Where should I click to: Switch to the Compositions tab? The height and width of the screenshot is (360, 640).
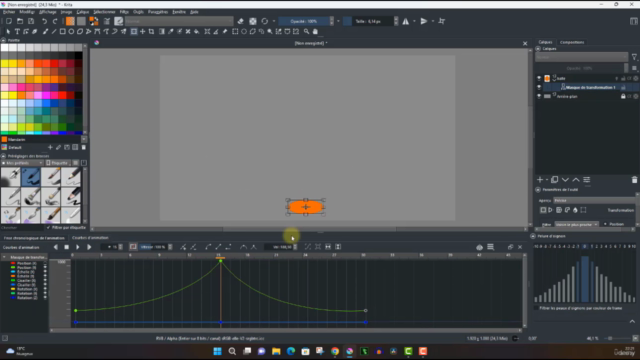pyautogui.click(x=572, y=42)
